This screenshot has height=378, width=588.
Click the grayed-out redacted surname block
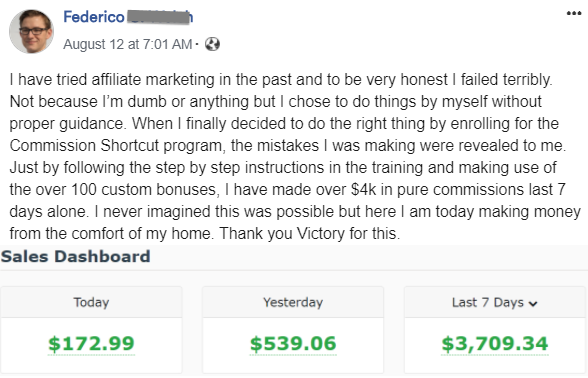[158, 17]
